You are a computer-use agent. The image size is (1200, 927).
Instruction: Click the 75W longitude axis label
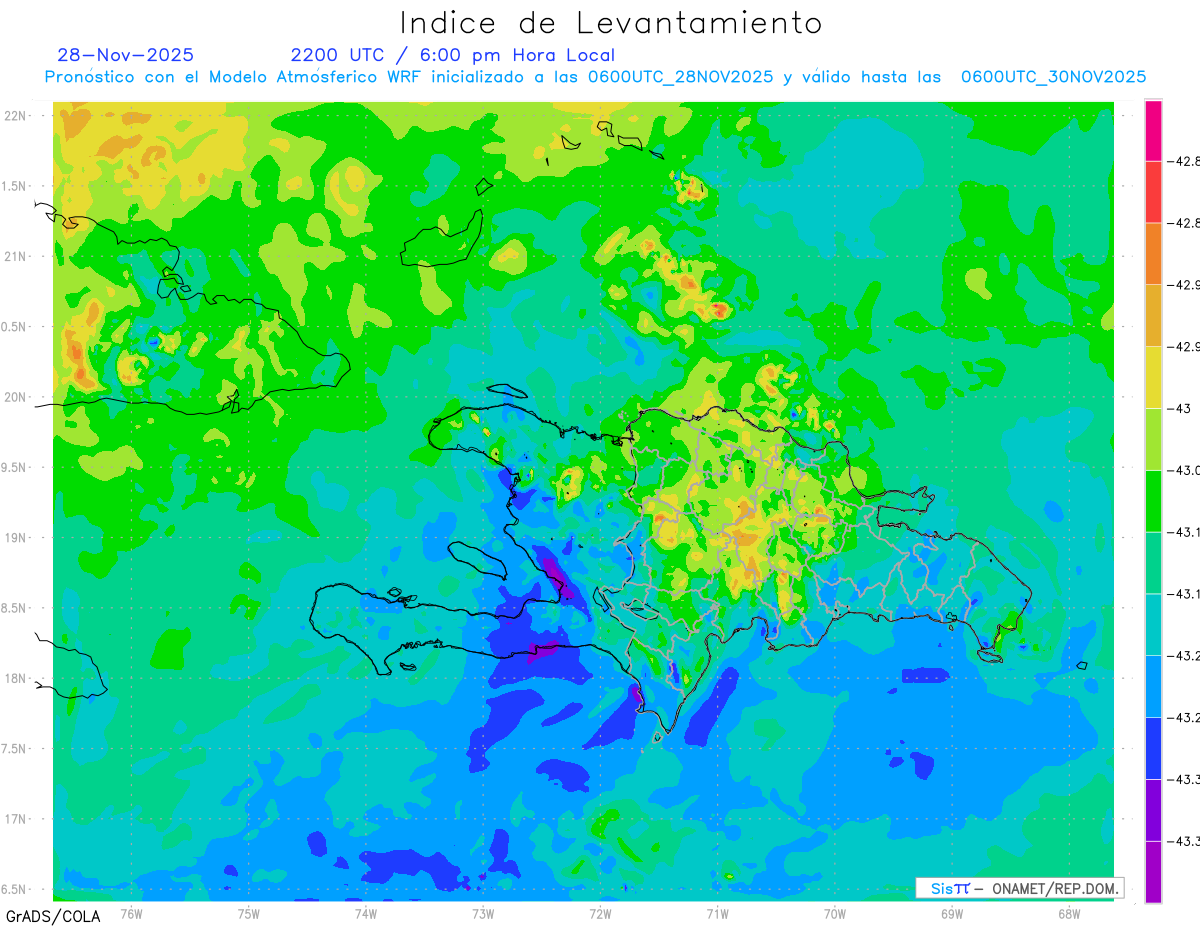[x=249, y=914]
